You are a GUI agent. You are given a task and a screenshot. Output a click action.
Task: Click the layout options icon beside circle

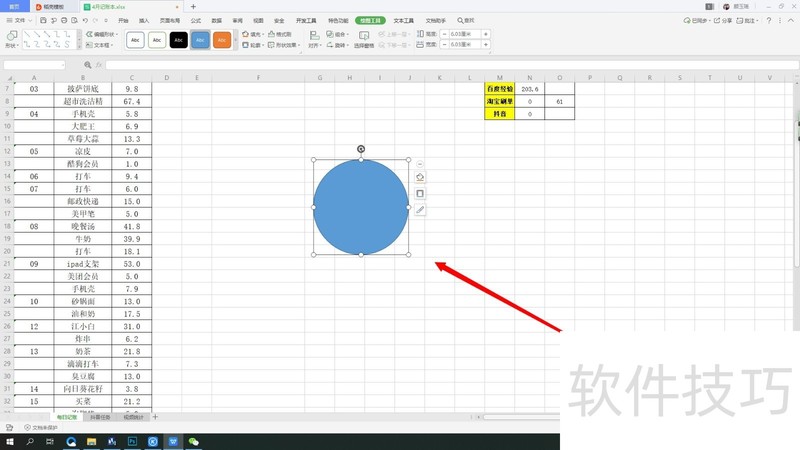click(x=420, y=164)
